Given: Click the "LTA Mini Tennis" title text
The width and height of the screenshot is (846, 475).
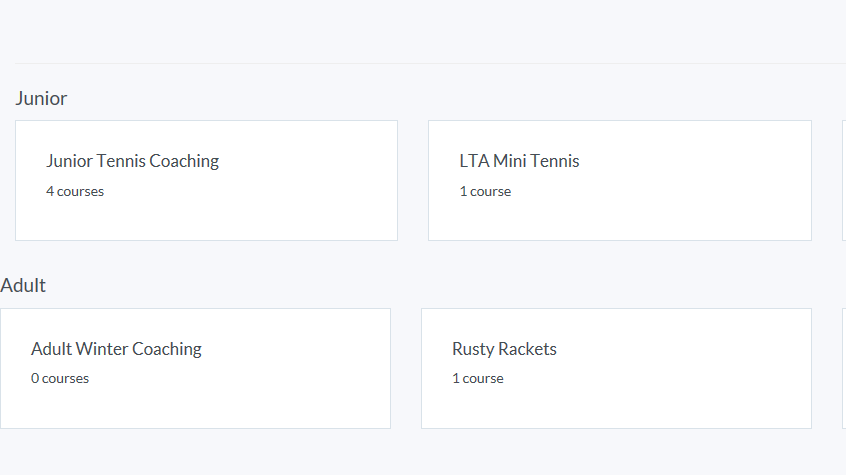Looking at the screenshot, I should pyautogui.click(x=519, y=161).
